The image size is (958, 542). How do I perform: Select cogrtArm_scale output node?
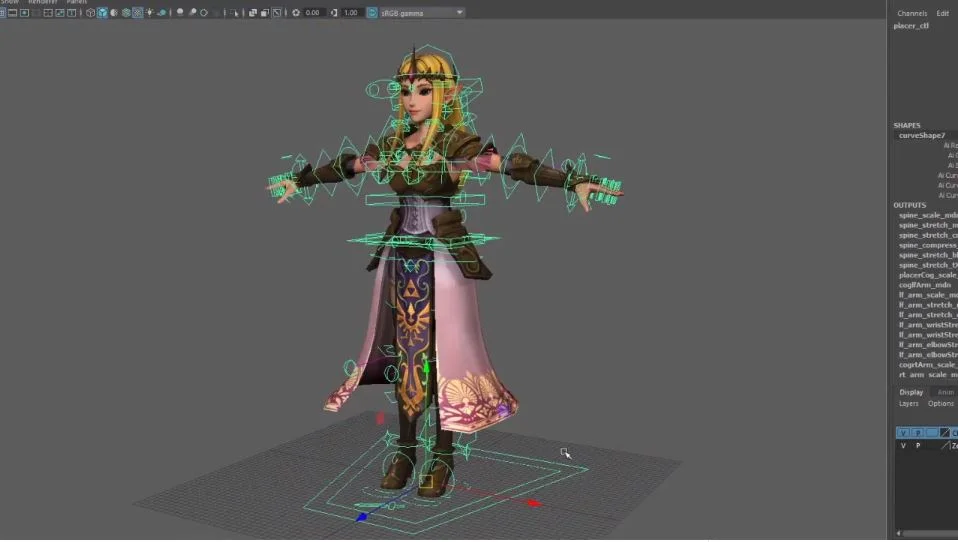[x=928, y=365]
